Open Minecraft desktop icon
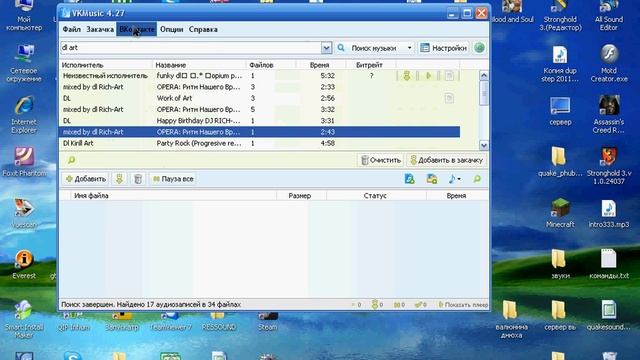Viewport: 640px width, 360px height. pyautogui.click(x=560, y=213)
